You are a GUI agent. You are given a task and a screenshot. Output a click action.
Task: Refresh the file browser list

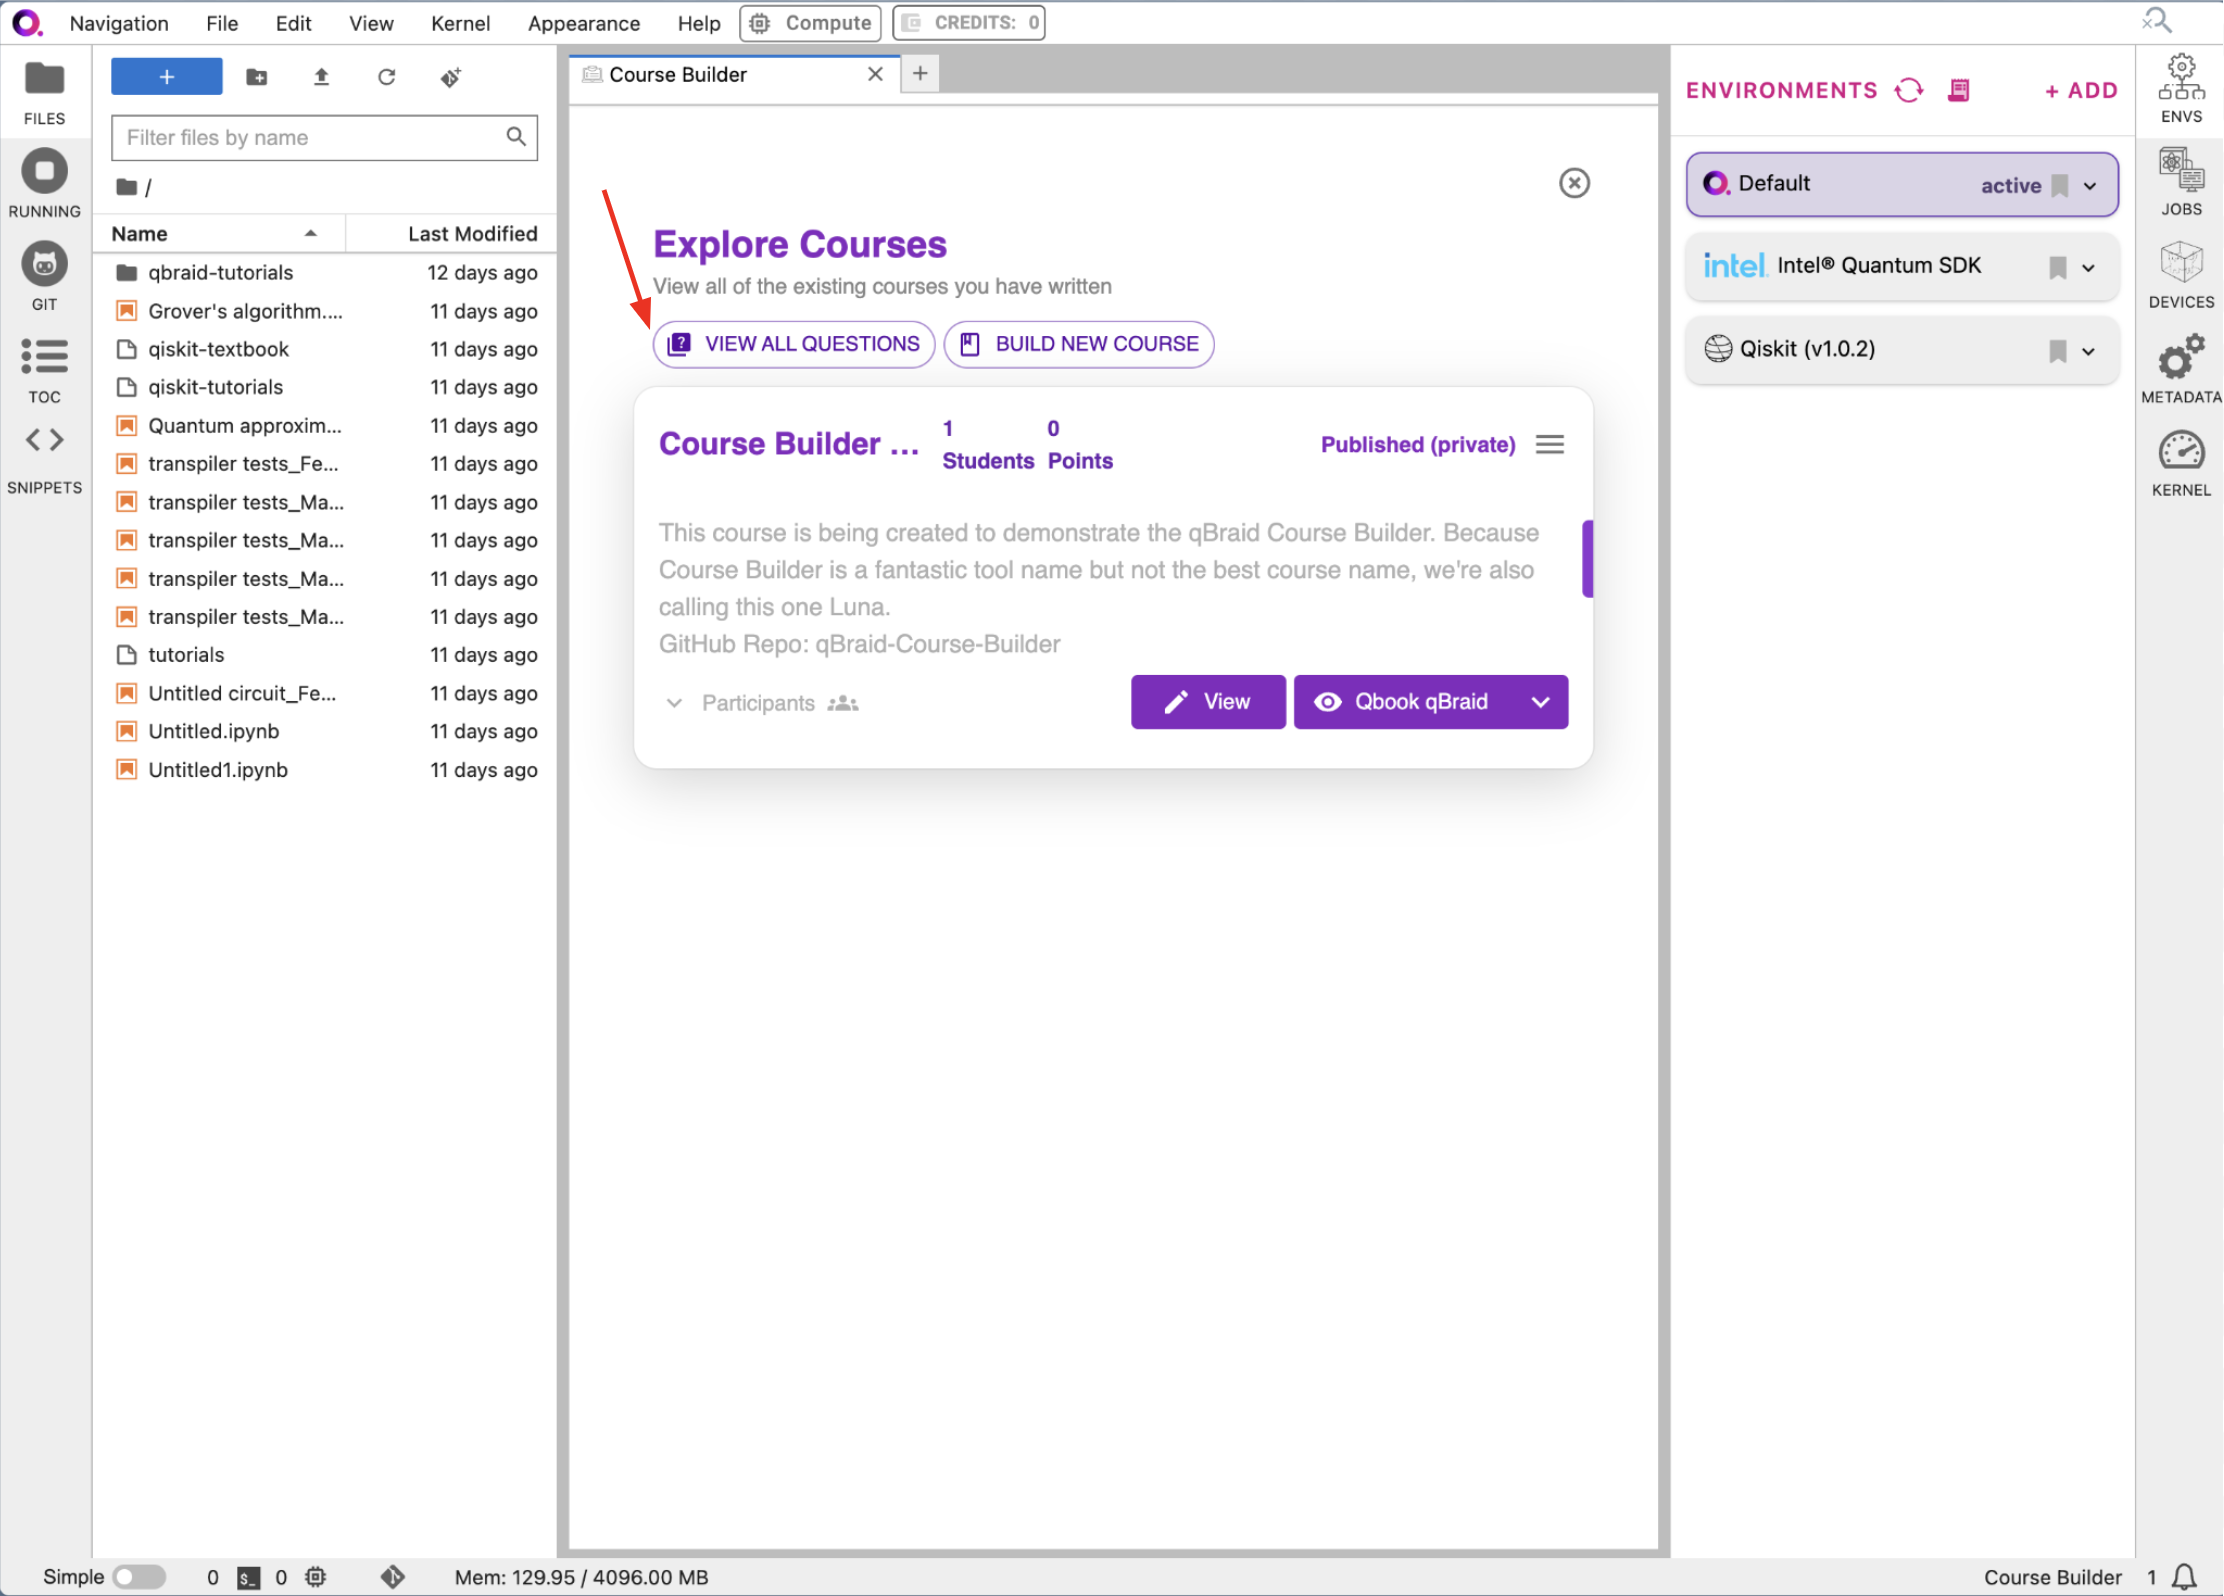pyautogui.click(x=386, y=77)
